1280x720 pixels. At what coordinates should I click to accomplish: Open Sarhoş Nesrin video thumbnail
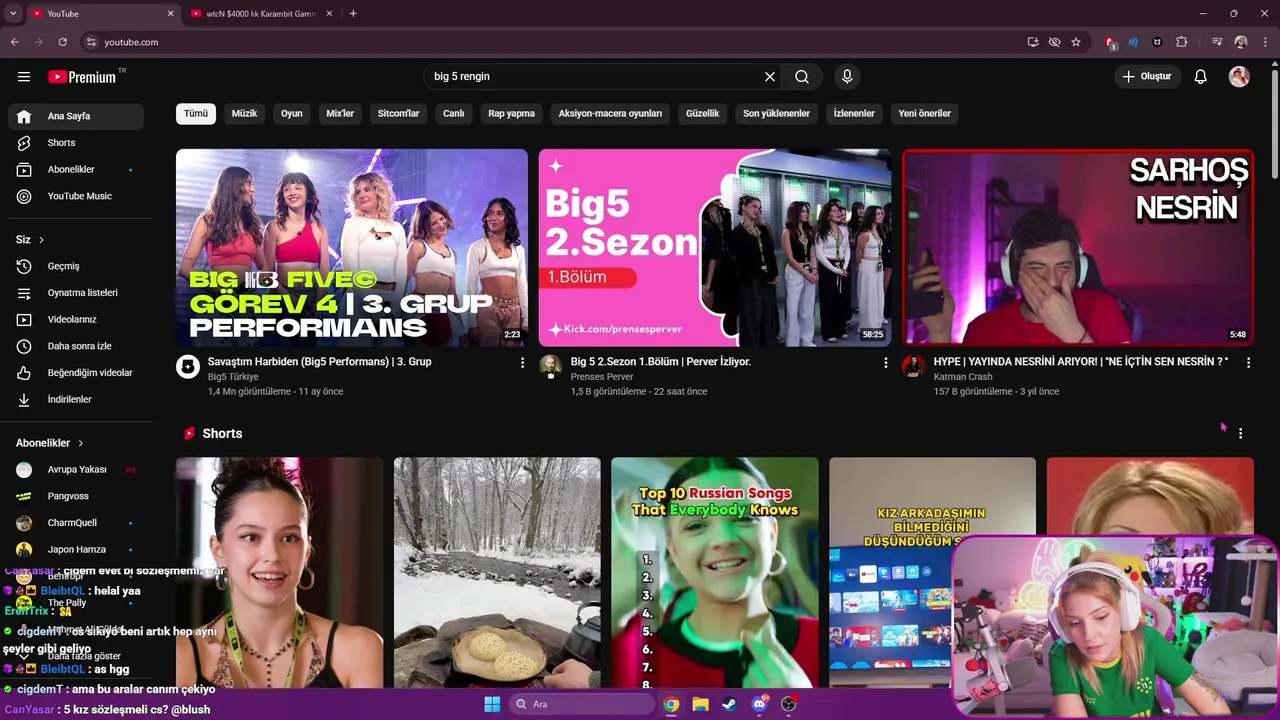pyautogui.click(x=1078, y=248)
